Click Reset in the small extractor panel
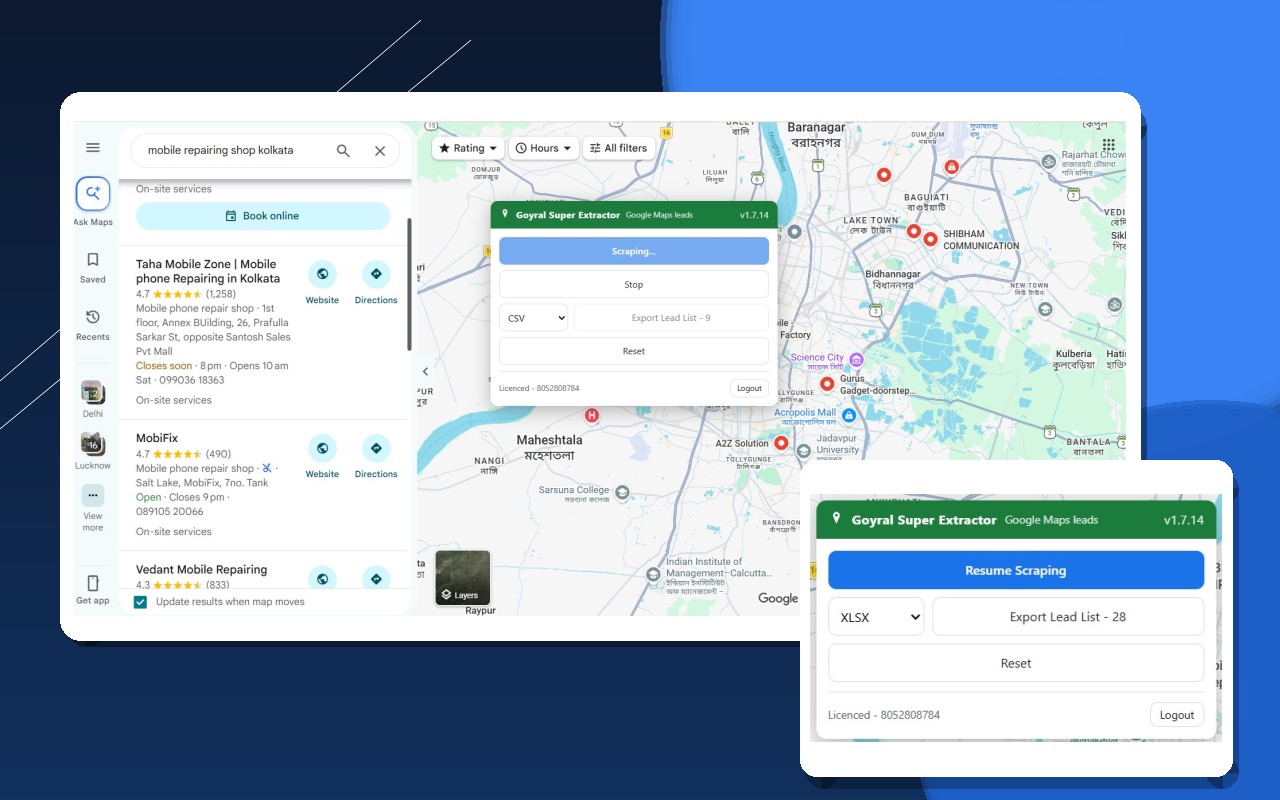 pyautogui.click(x=634, y=351)
